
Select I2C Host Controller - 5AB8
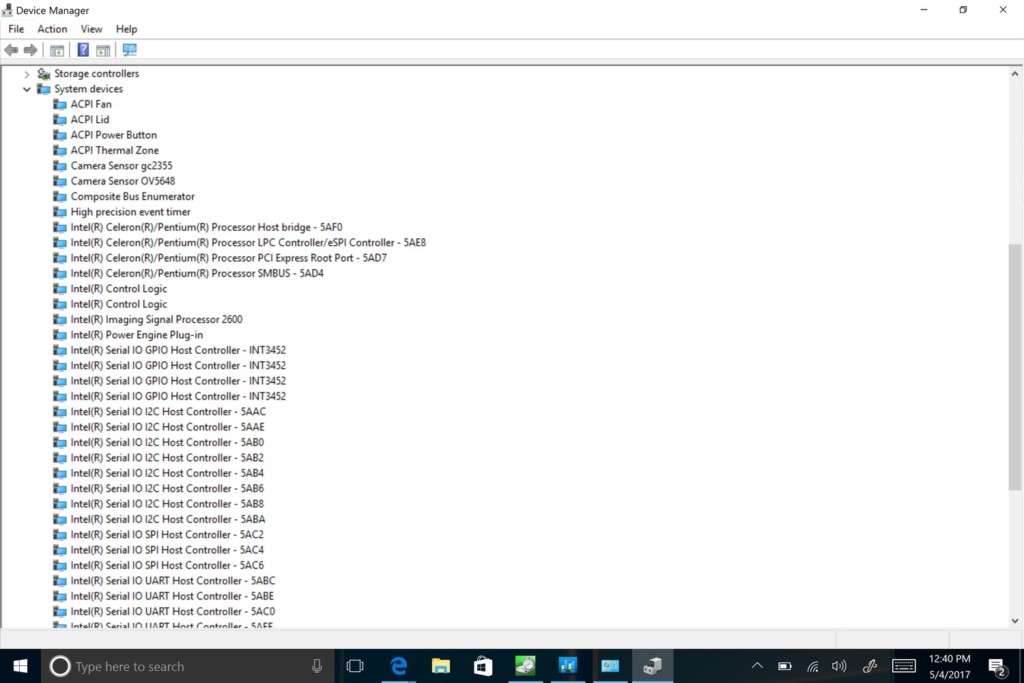(x=167, y=503)
